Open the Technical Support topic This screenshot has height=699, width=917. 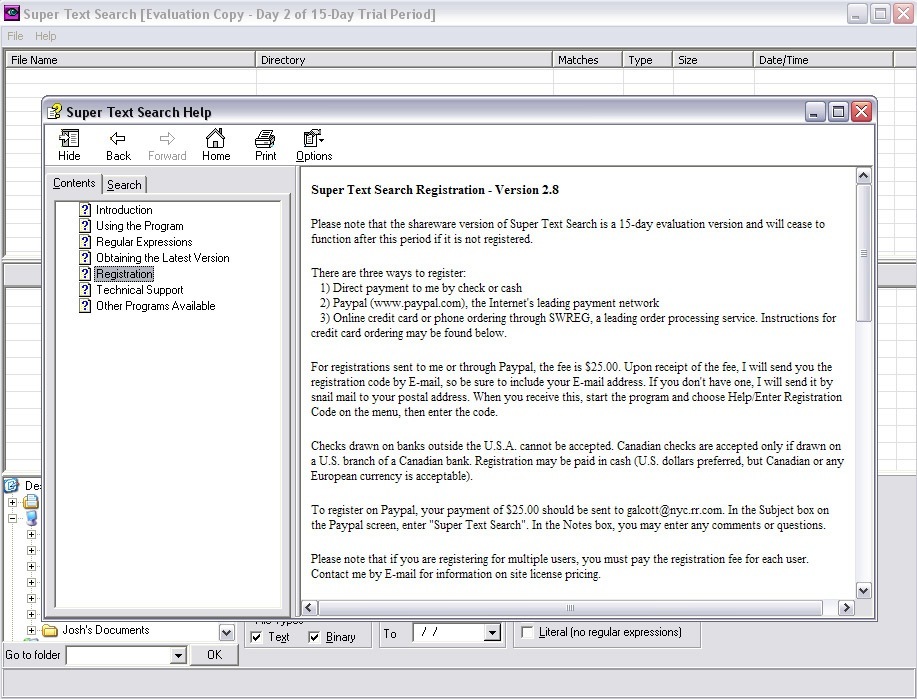[139, 290]
